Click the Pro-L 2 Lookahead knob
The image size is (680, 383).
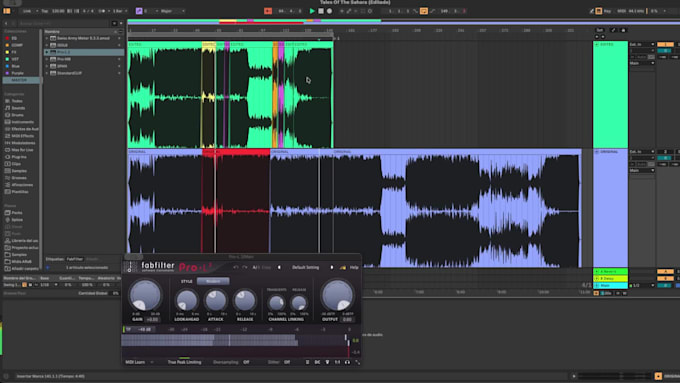point(186,300)
